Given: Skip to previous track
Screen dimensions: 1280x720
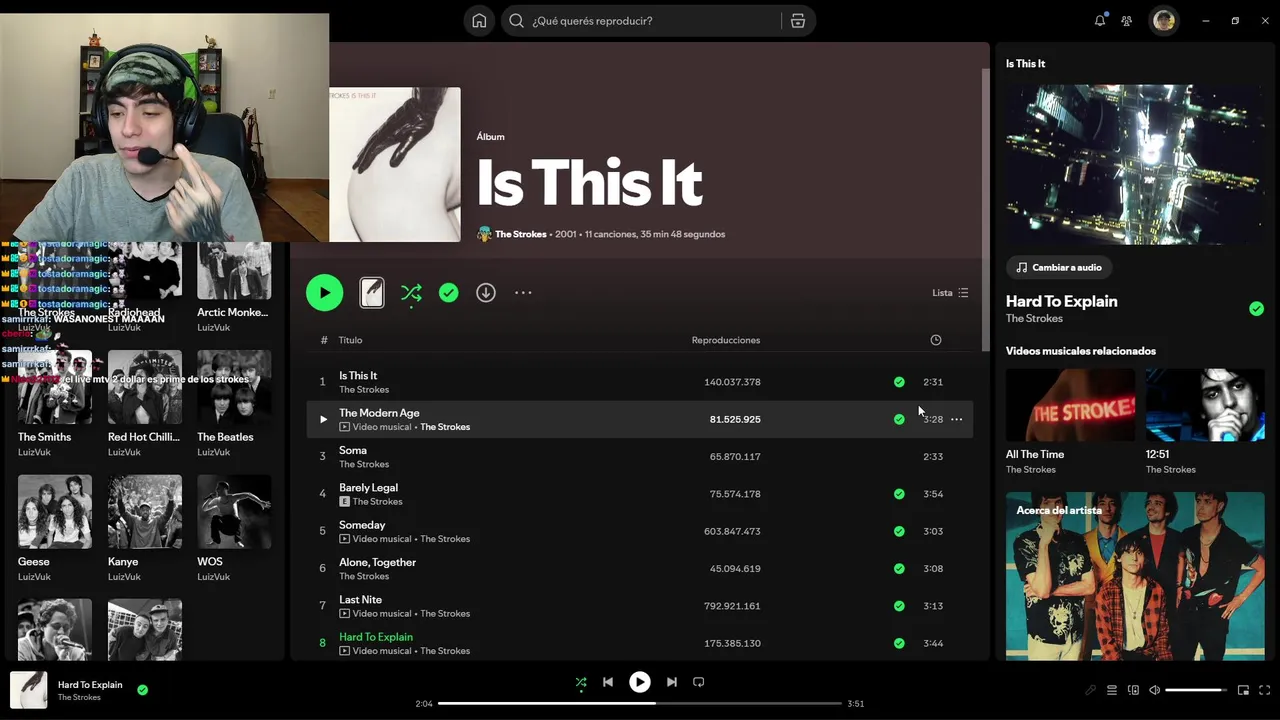Looking at the screenshot, I should tap(608, 682).
